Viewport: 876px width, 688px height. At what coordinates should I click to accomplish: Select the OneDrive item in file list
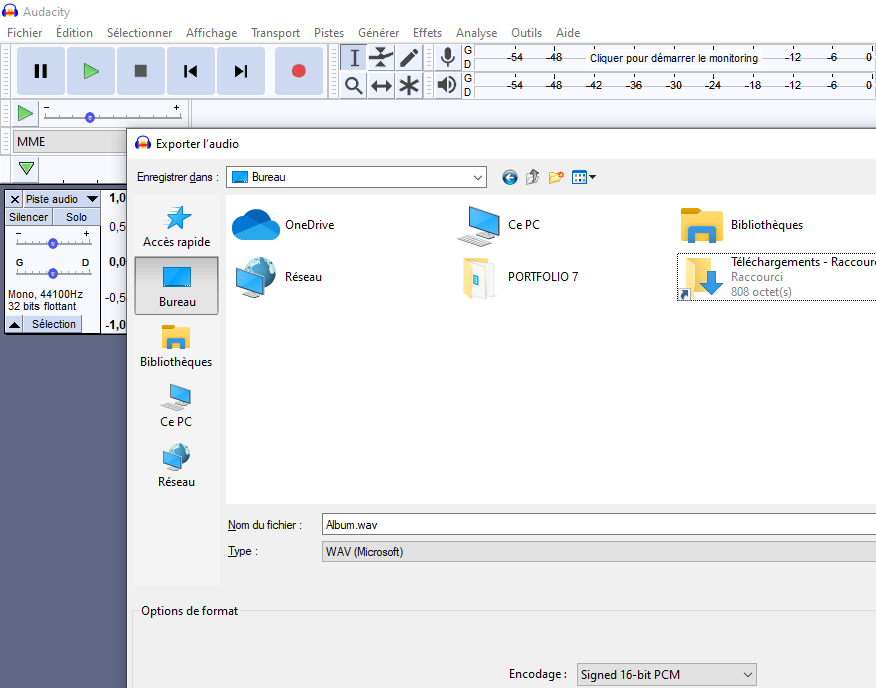tap(283, 225)
